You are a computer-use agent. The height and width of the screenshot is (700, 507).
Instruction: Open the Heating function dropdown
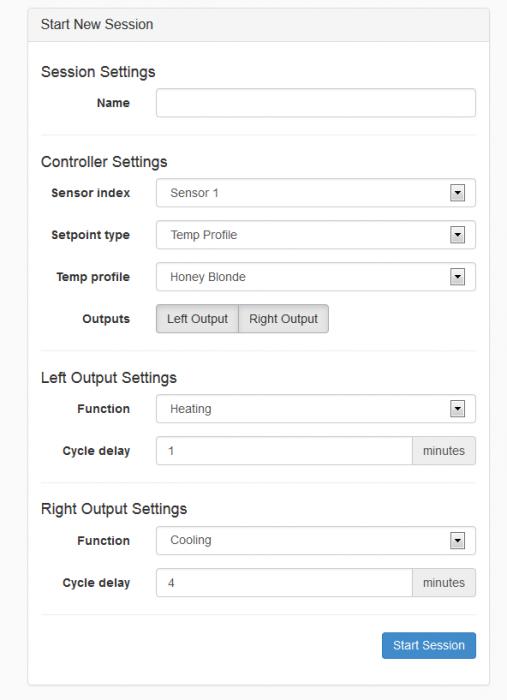coord(316,408)
